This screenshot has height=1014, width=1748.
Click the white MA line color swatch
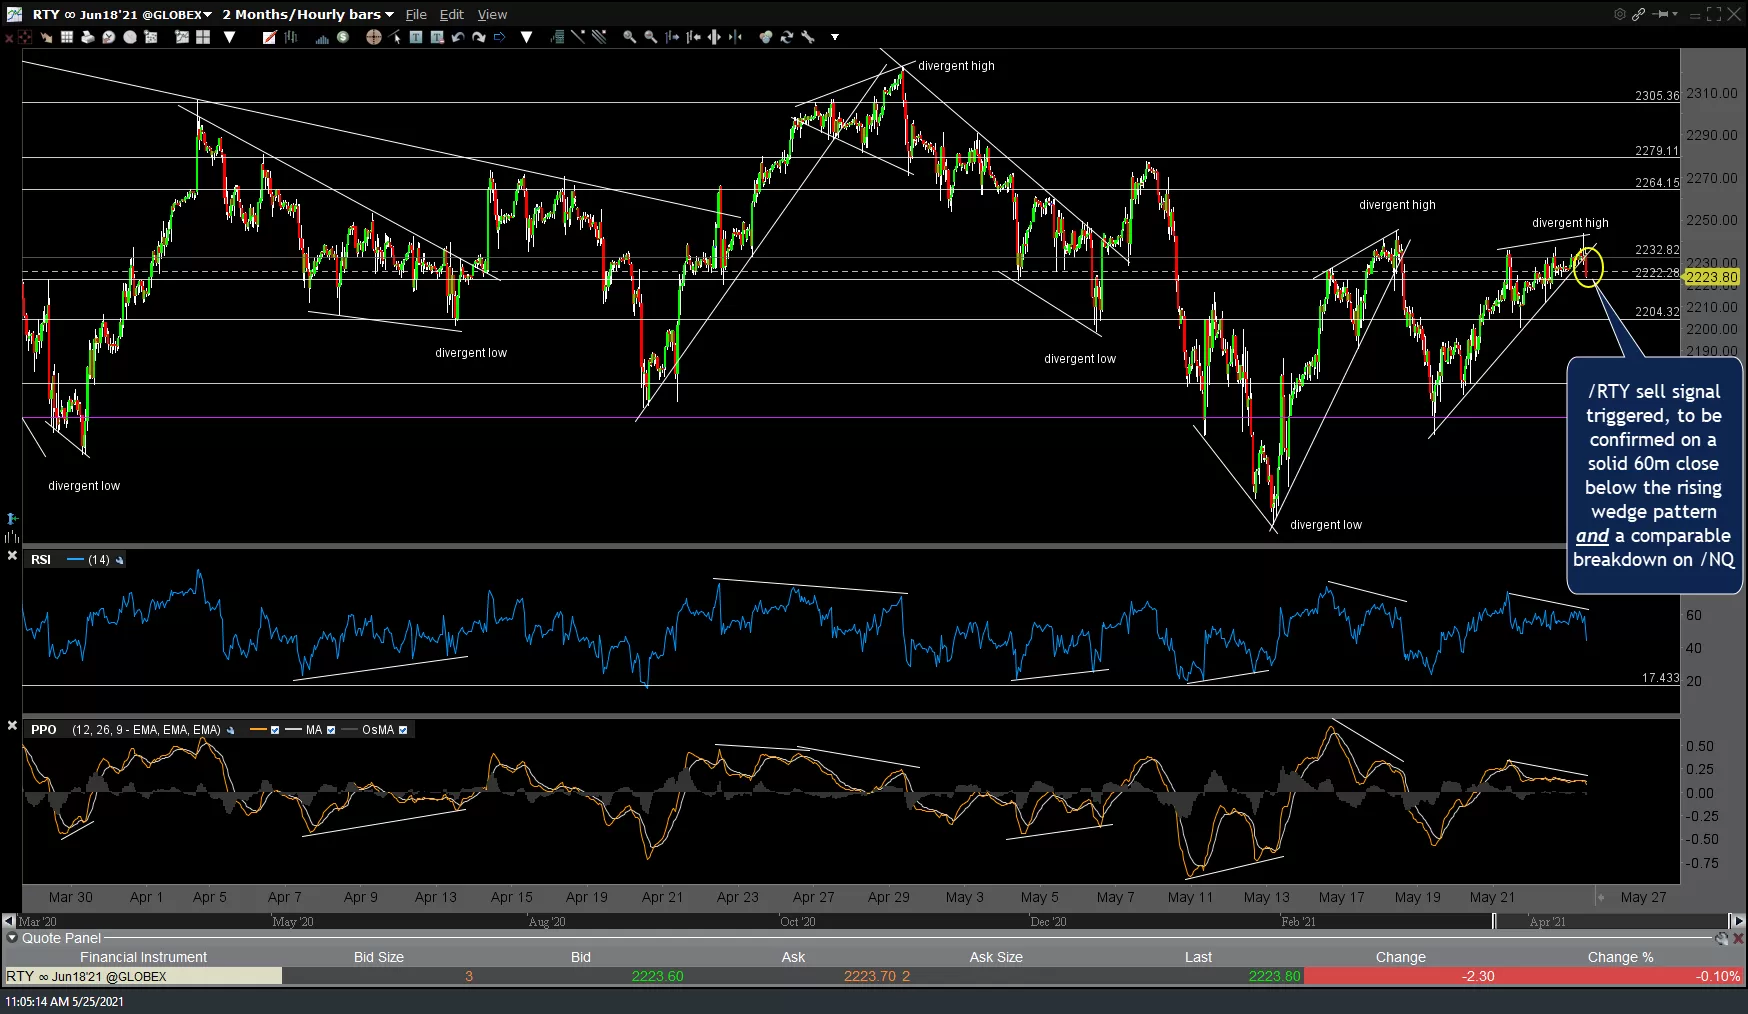pyautogui.click(x=294, y=730)
